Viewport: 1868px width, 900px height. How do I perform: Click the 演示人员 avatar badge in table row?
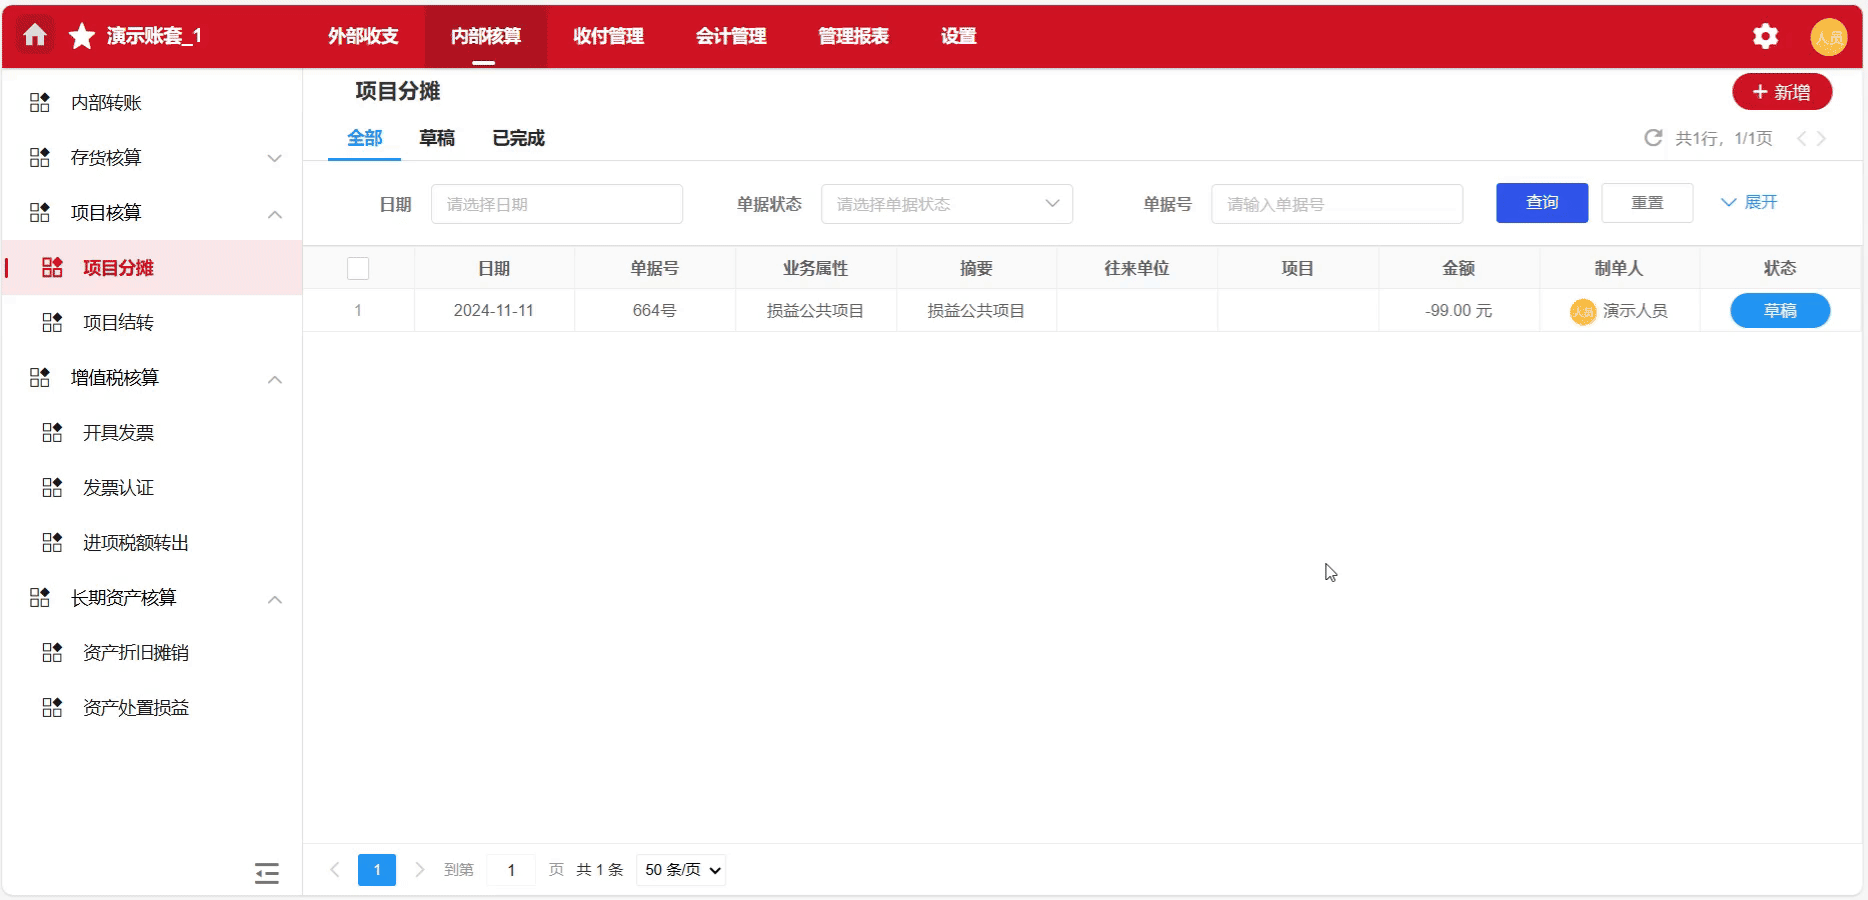[1583, 311]
